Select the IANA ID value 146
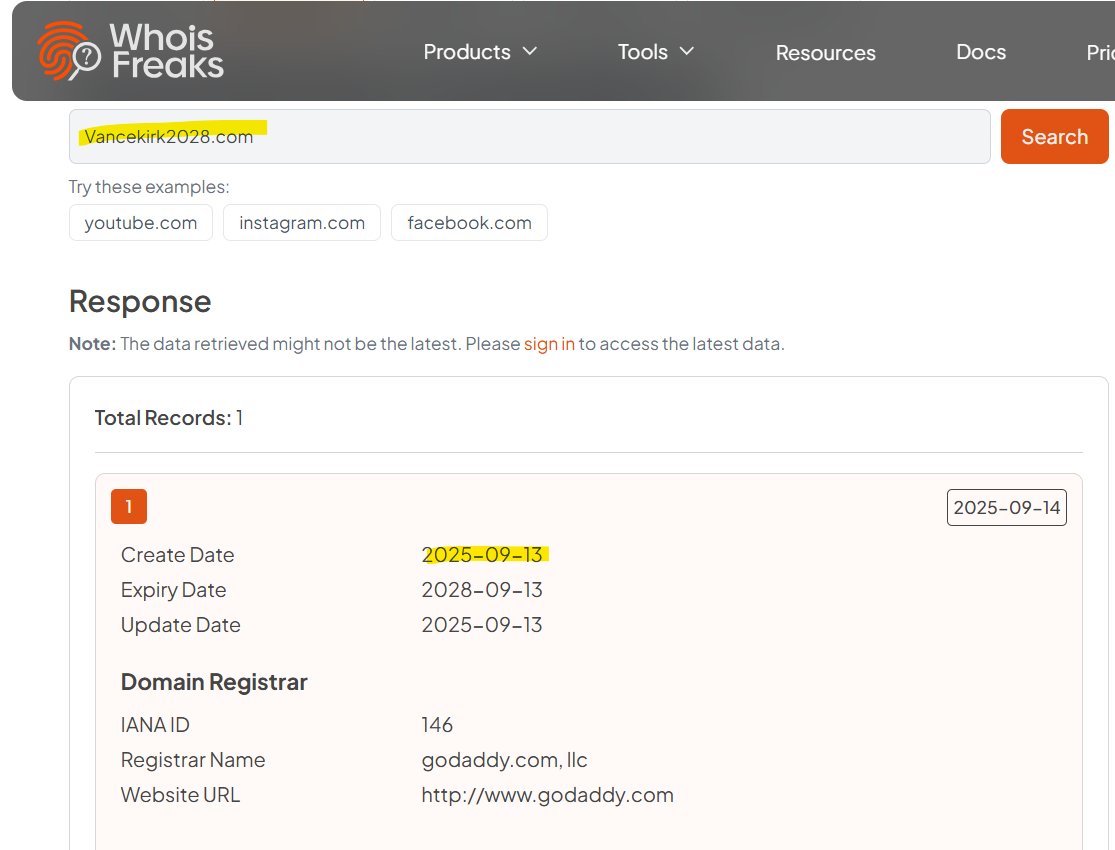This screenshot has height=850, width=1115. pyautogui.click(x=437, y=725)
